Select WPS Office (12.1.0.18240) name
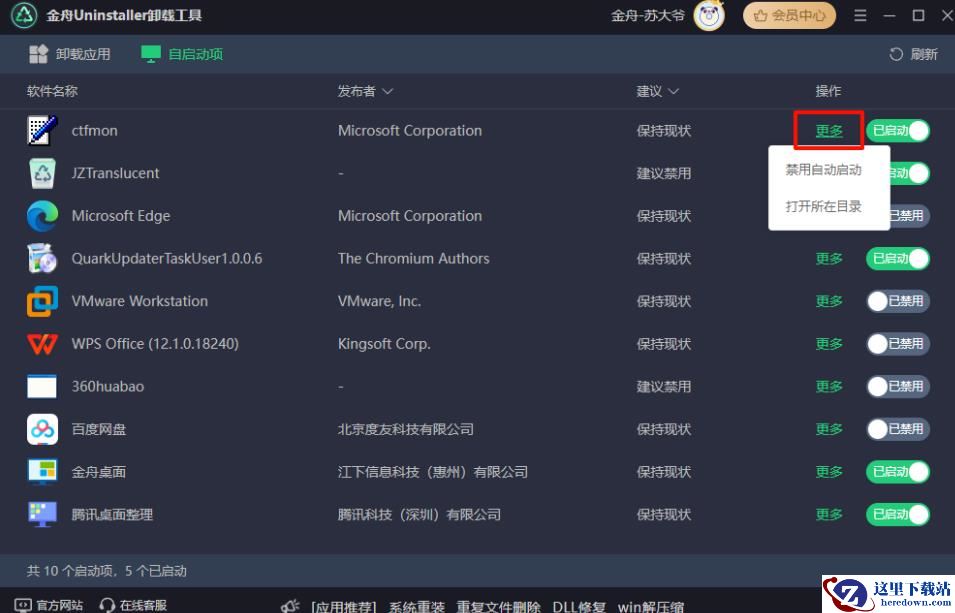Screen dimensions: 955x613 (x=155, y=344)
